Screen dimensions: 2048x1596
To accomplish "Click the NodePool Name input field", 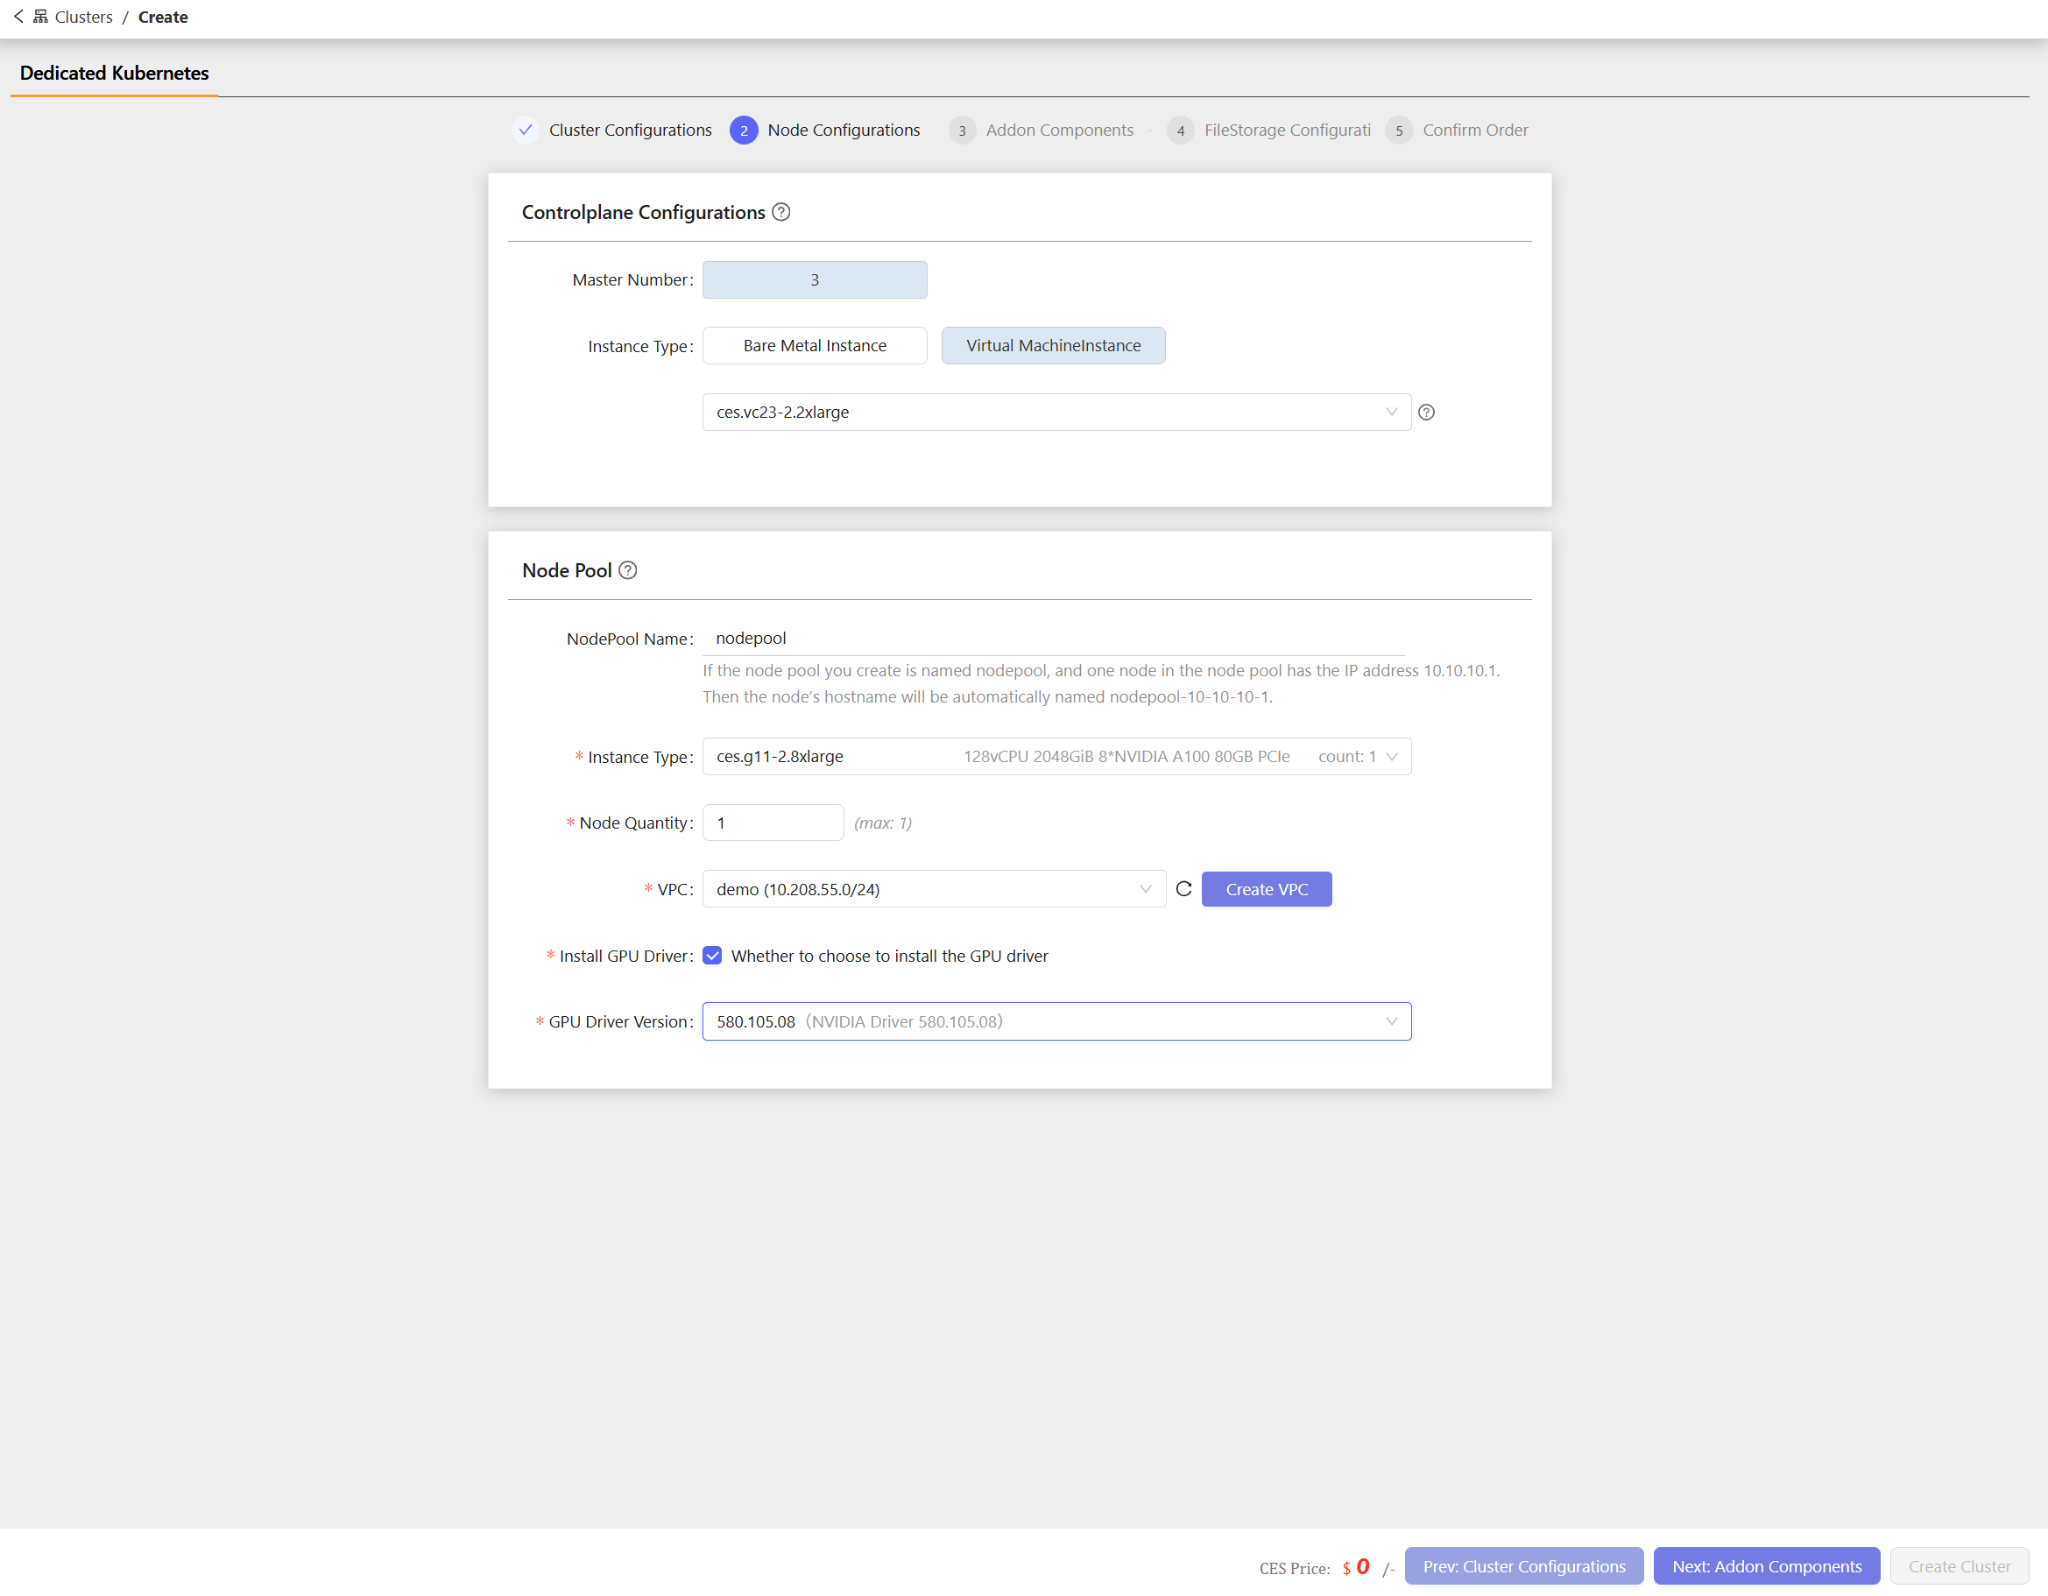I will click(x=1054, y=638).
